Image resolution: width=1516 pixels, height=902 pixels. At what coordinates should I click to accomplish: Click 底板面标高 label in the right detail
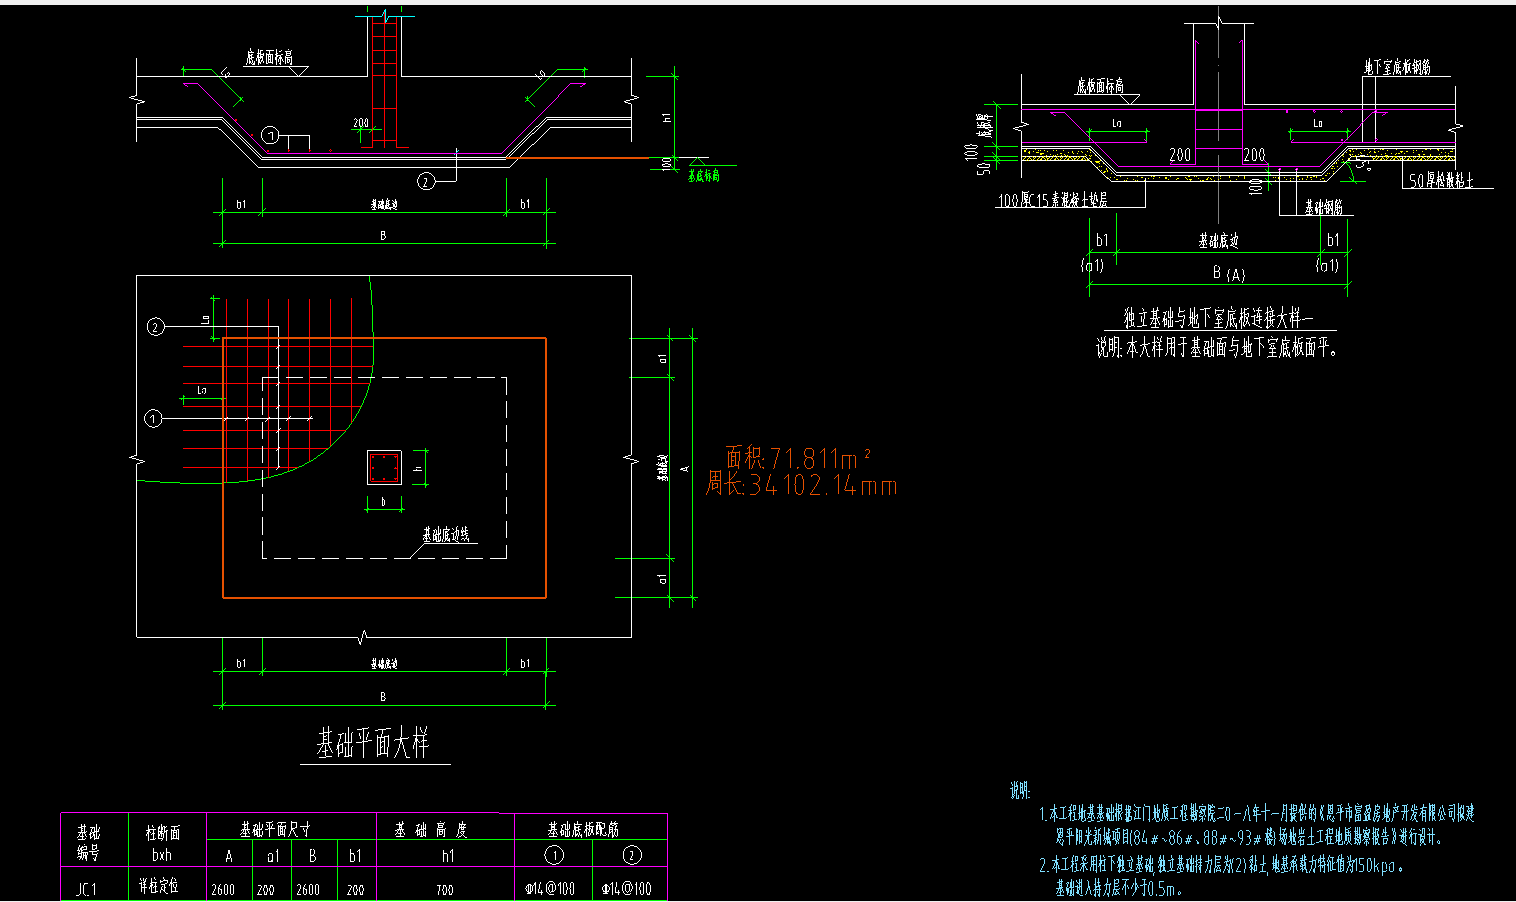pyautogui.click(x=1100, y=87)
